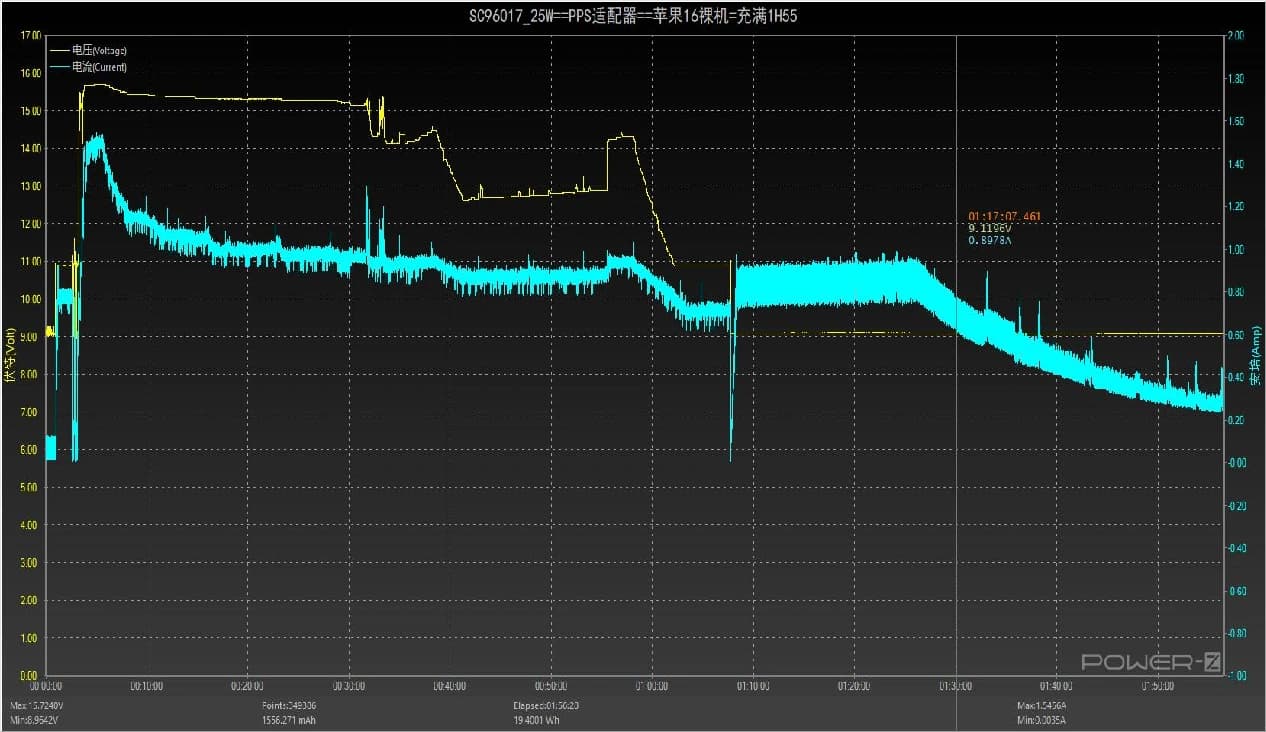This screenshot has height=732, width=1266.
Task: Click the Points count in the status bar
Action: 288,706
